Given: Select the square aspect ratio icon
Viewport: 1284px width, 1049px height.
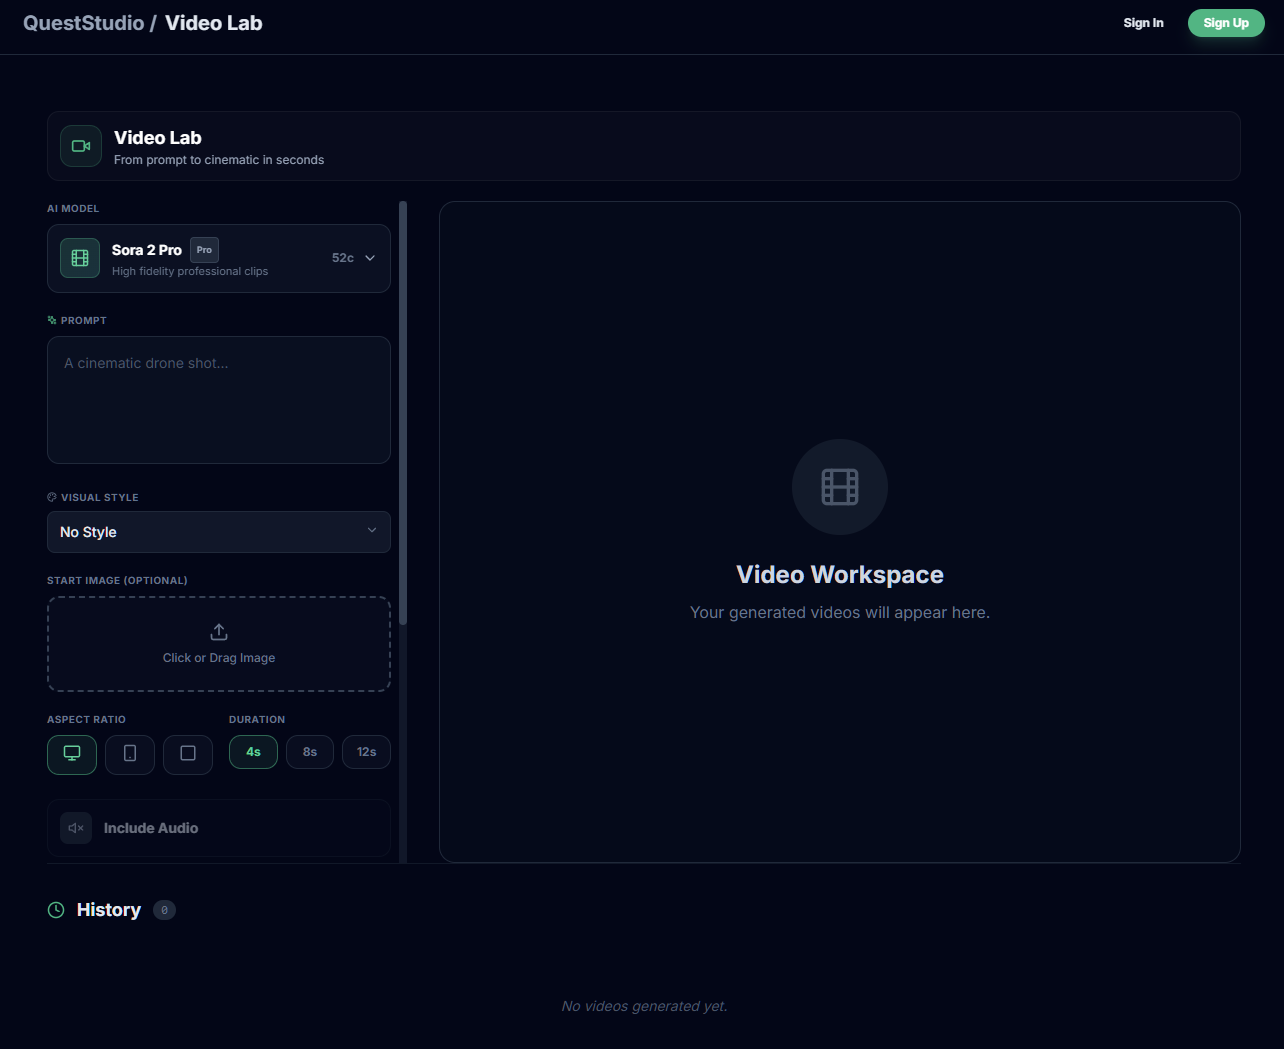Looking at the screenshot, I should [x=188, y=754].
